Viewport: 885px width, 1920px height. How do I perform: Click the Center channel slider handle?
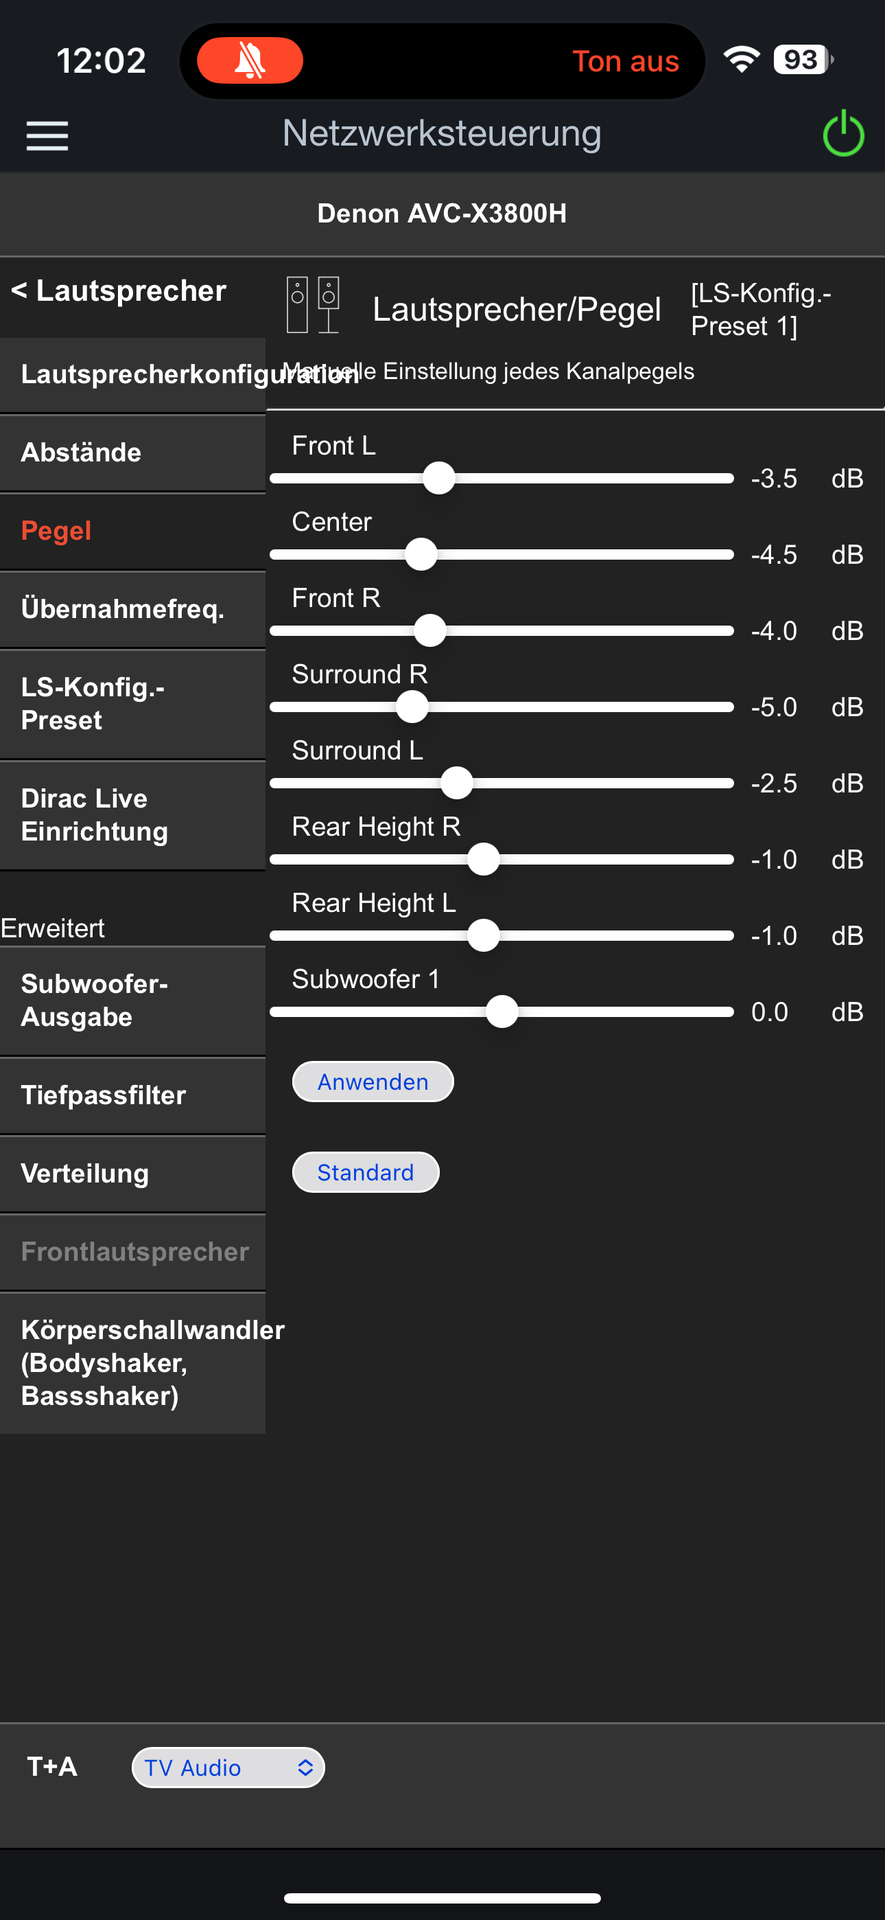(x=421, y=554)
